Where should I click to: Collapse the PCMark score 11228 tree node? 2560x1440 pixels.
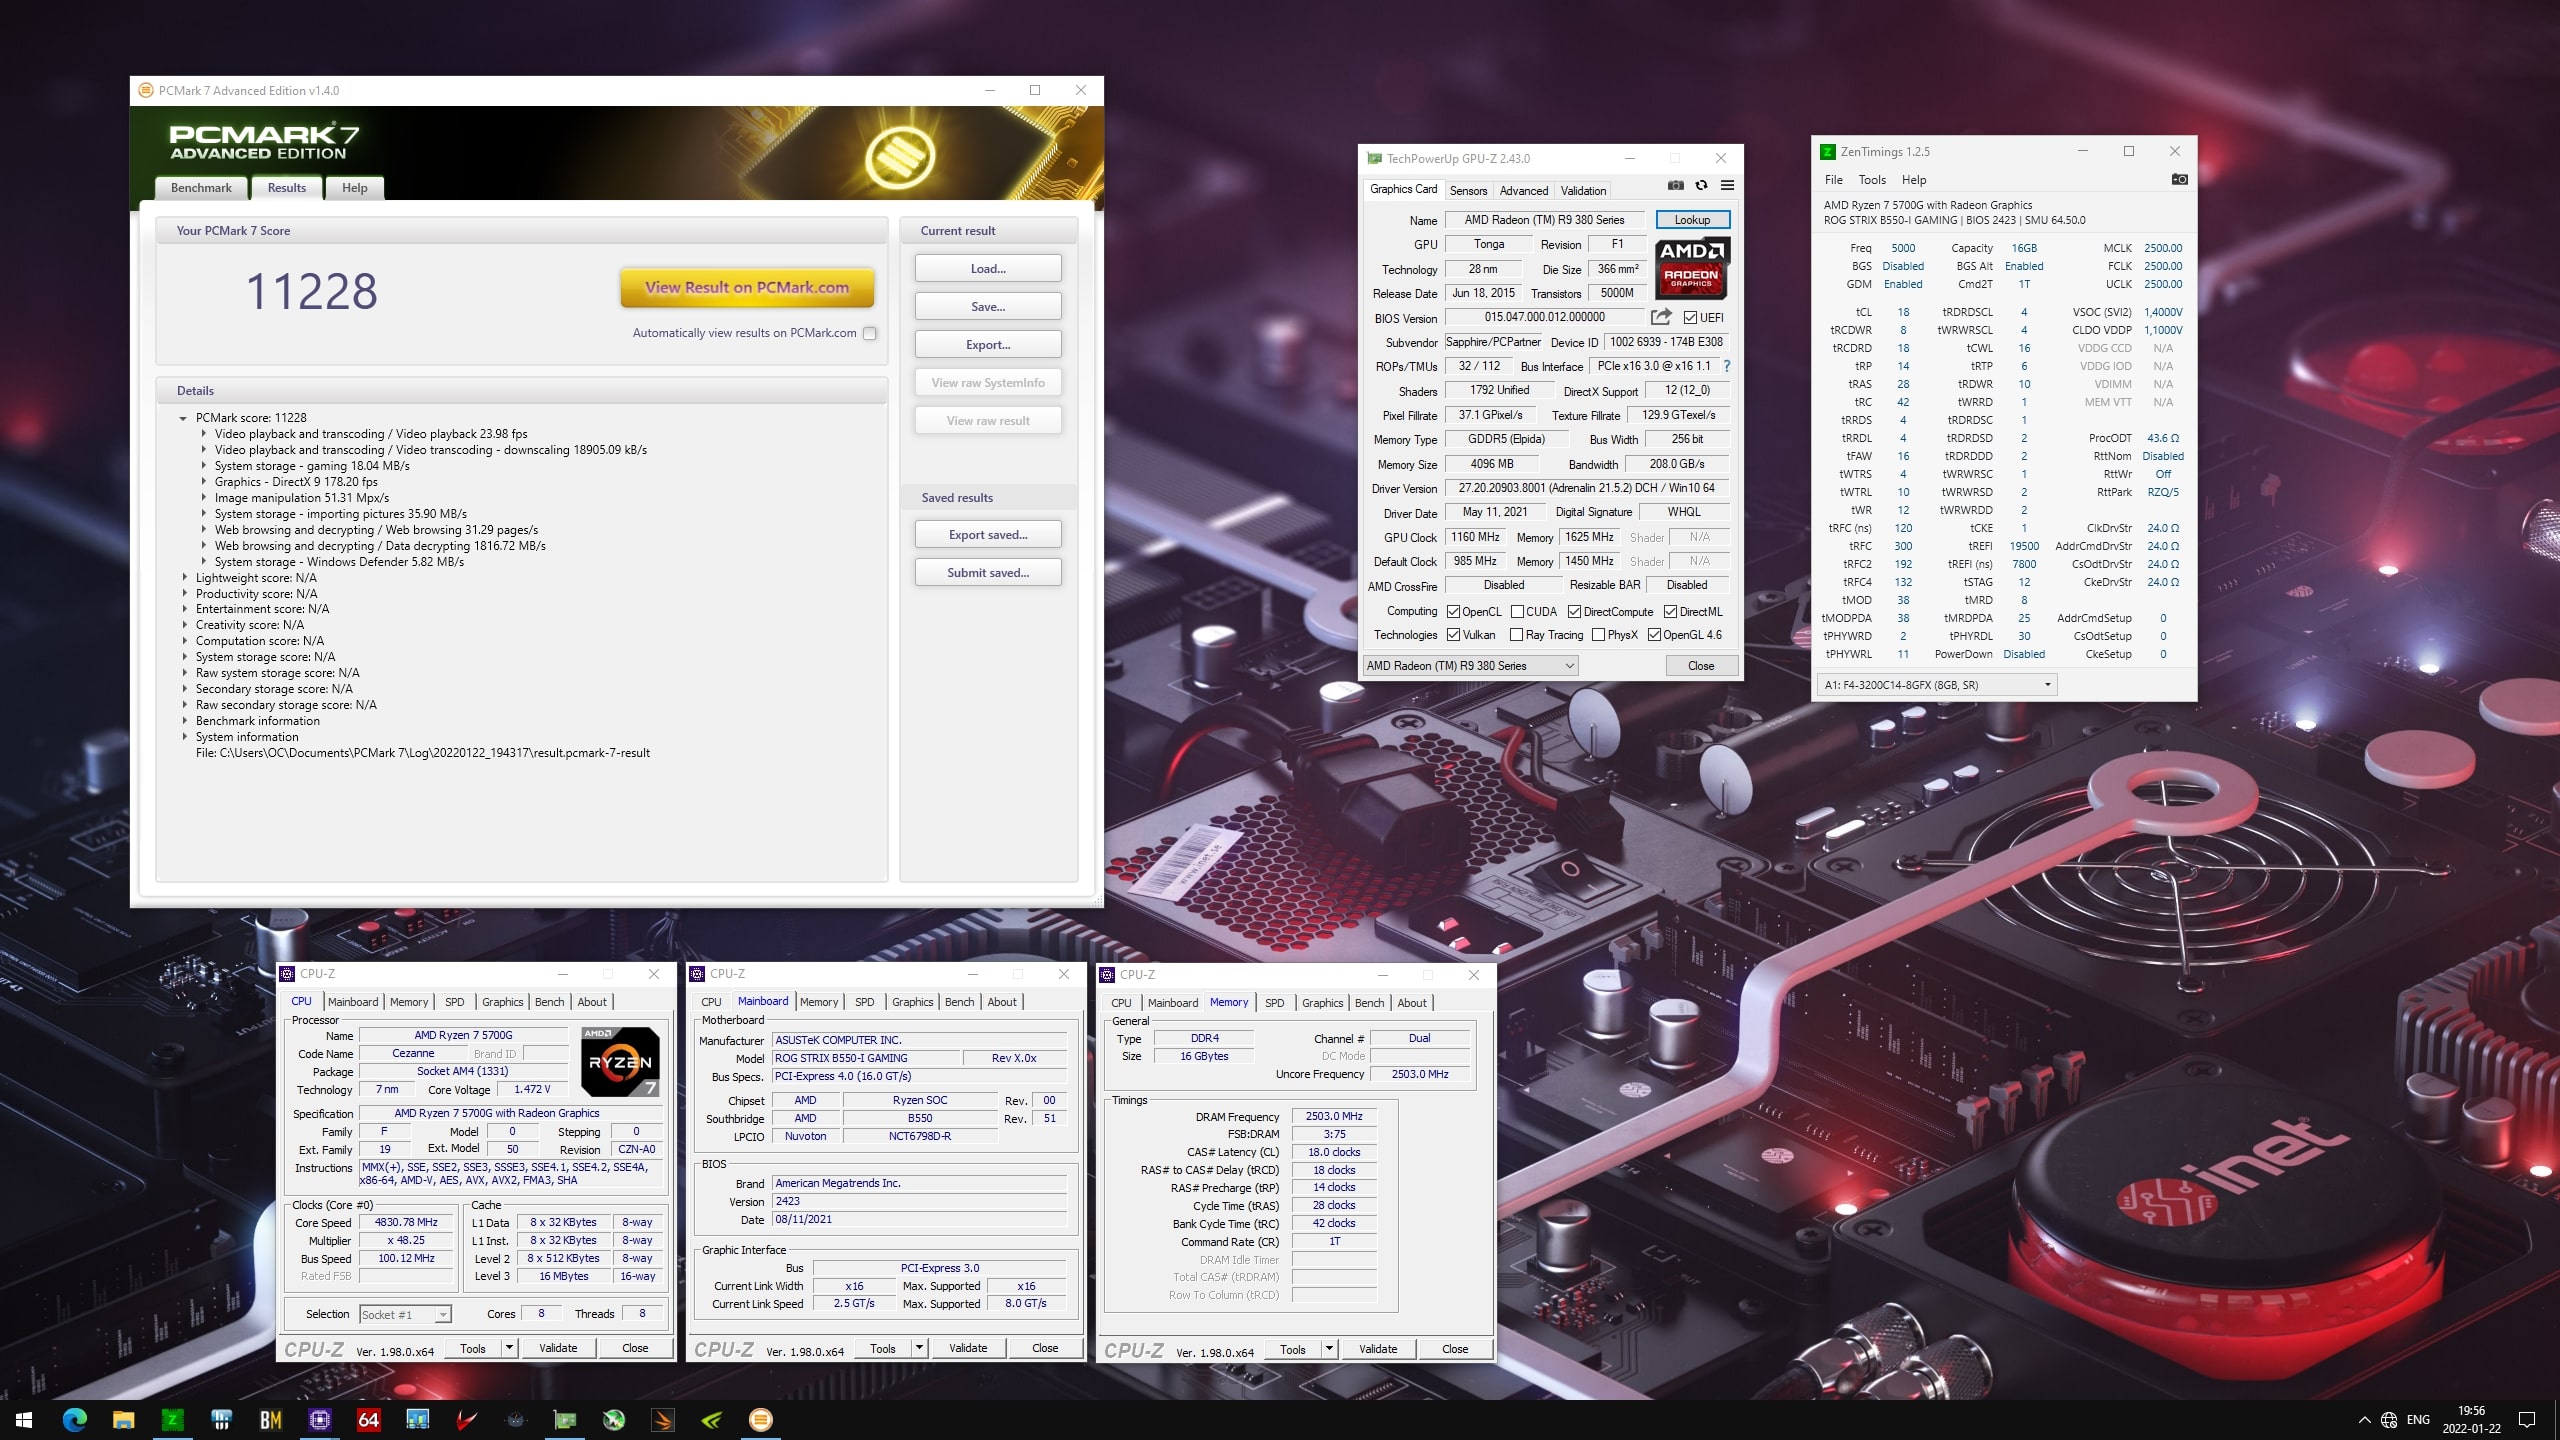[x=184, y=418]
